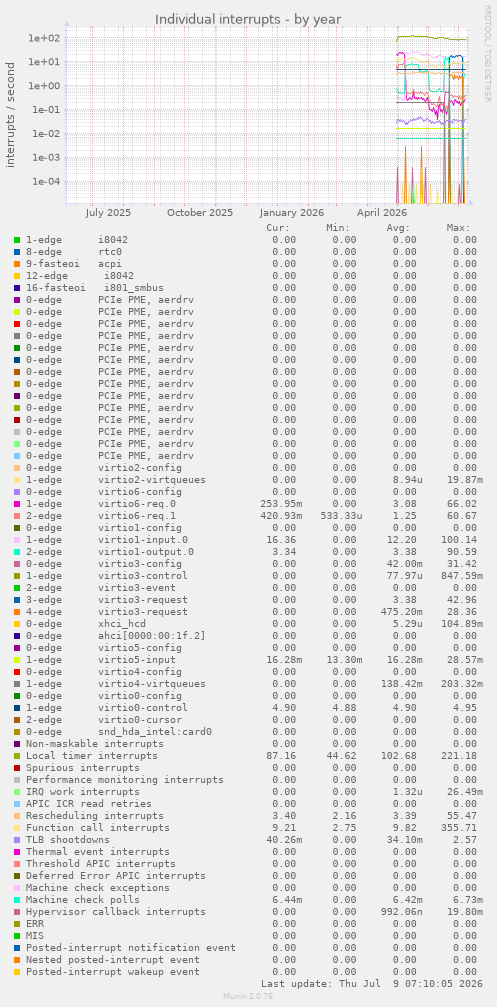Click the October 2025 axis label

(x=200, y=213)
